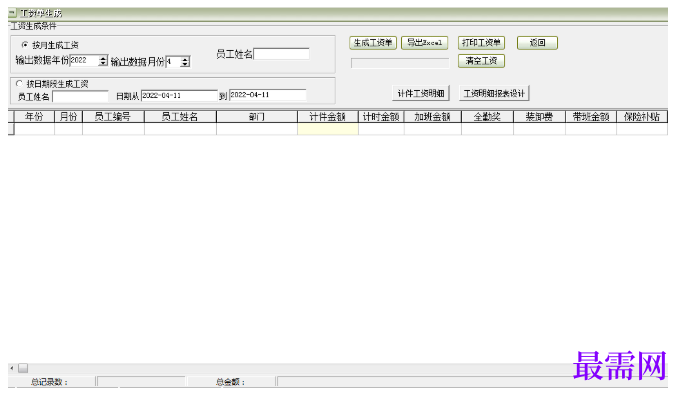Click the horizontal scrollbar thumb
Viewport: 685px width, 397px height.
point(23,368)
